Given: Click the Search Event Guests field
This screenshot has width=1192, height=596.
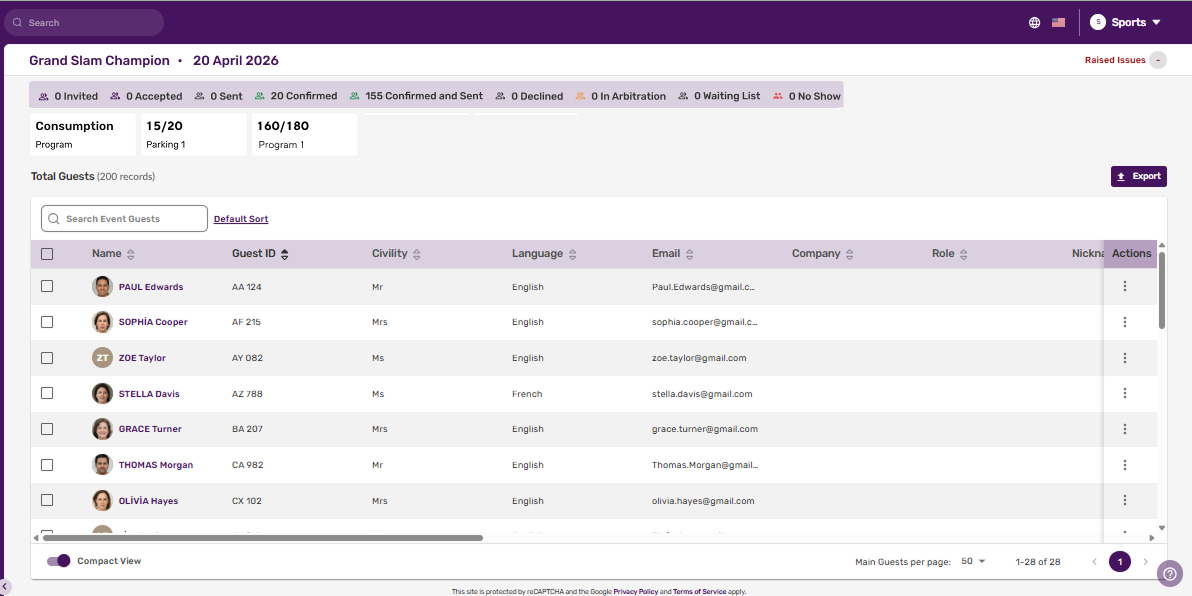Looking at the screenshot, I should [125, 219].
